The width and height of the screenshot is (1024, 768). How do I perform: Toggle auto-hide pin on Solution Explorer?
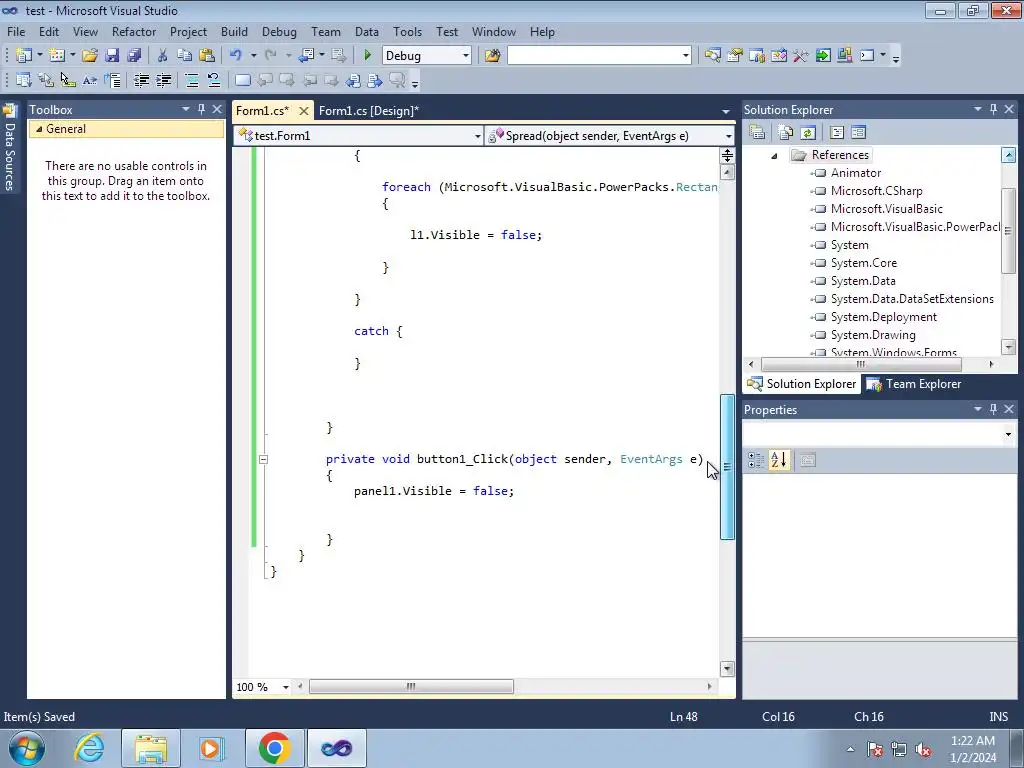tap(993, 109)
